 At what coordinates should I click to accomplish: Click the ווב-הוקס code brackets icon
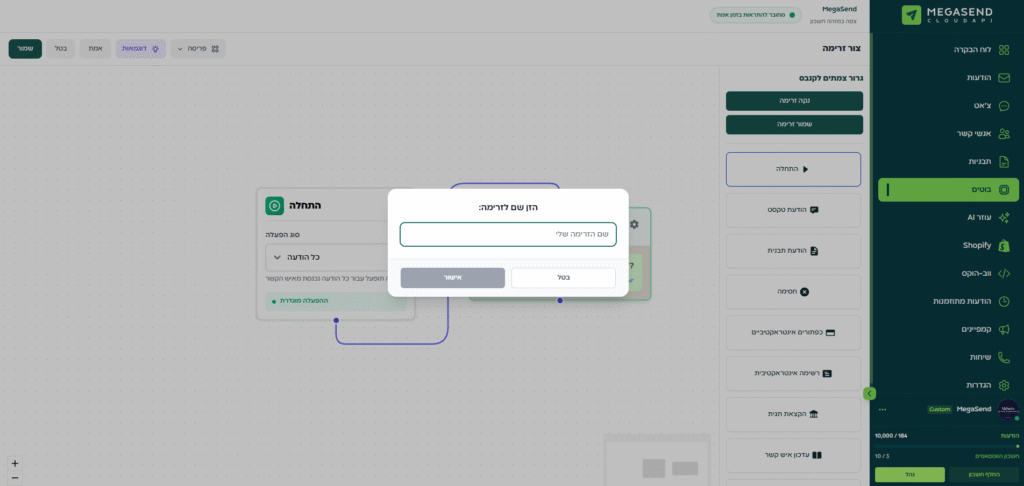pyautogui.click(x=1004, y=273)
